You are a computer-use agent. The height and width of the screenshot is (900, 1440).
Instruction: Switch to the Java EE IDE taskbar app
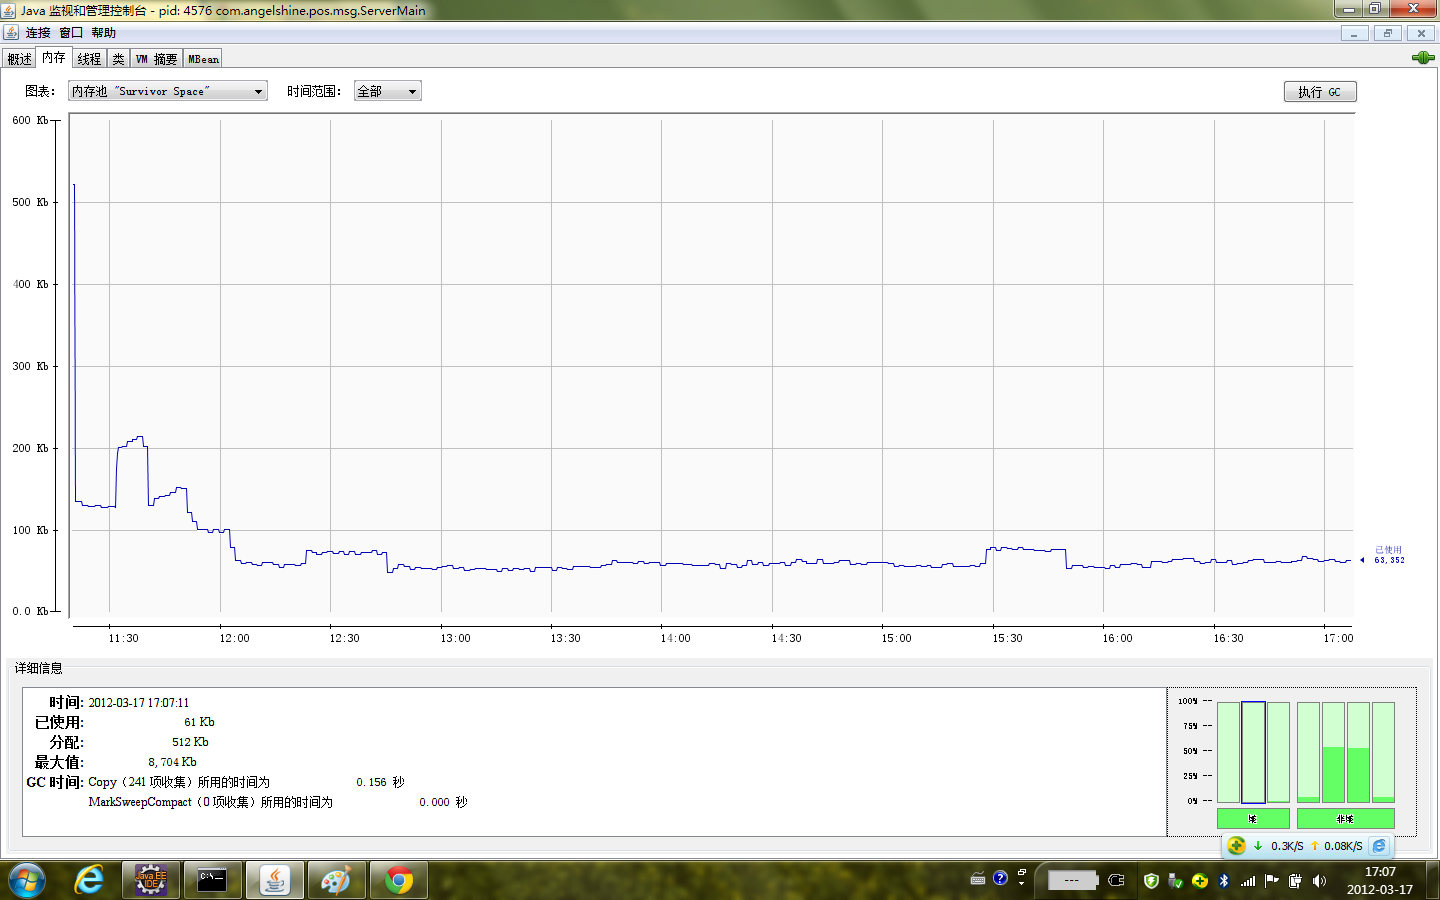pyautogui.click(x=151, y=880)
